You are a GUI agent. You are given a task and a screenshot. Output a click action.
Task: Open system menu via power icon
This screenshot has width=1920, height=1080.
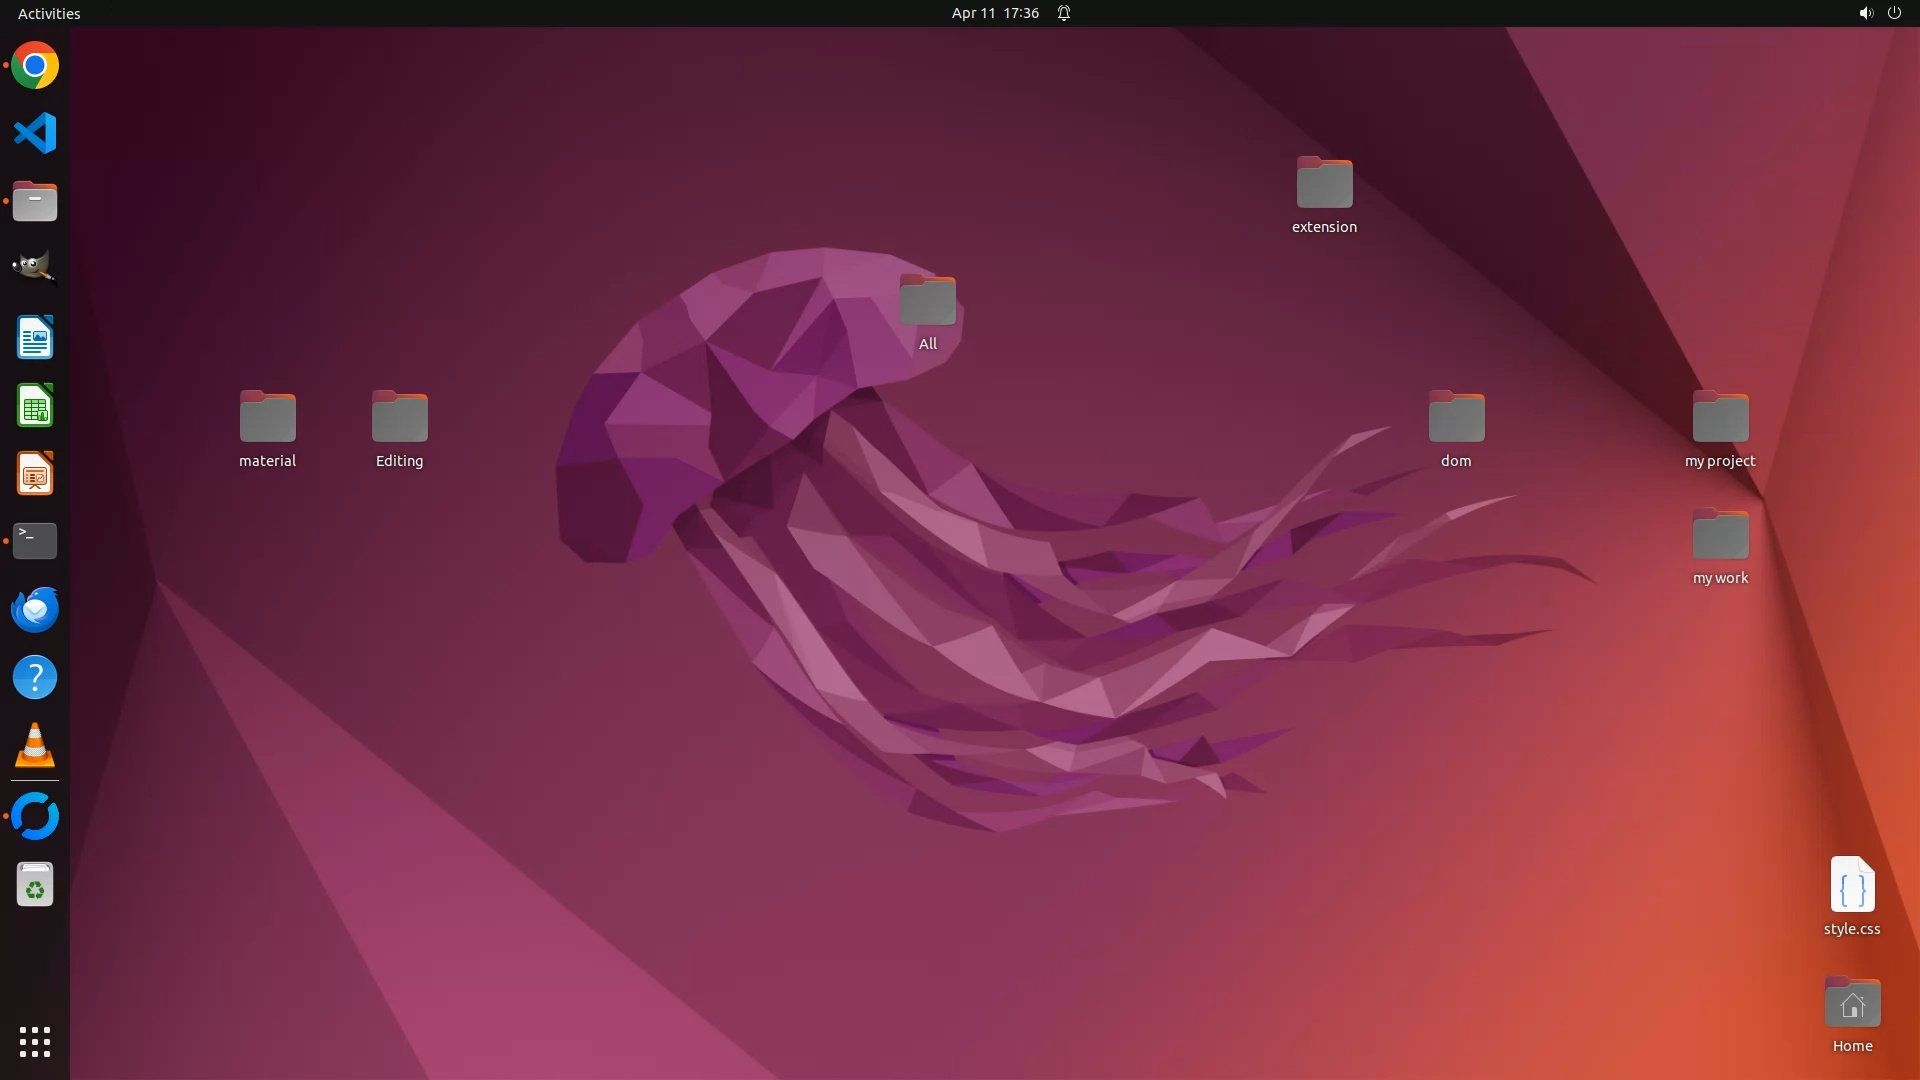1894,13
